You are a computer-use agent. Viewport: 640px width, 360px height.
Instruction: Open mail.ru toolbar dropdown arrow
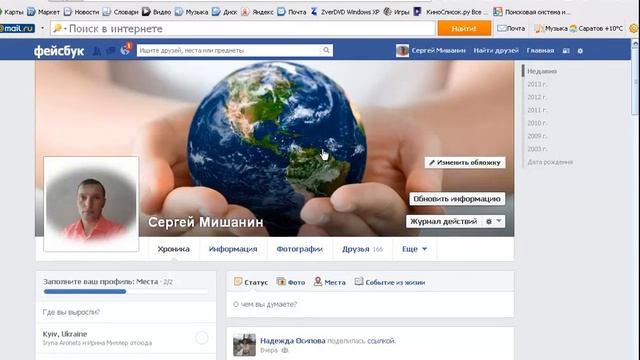pos(42,28)
